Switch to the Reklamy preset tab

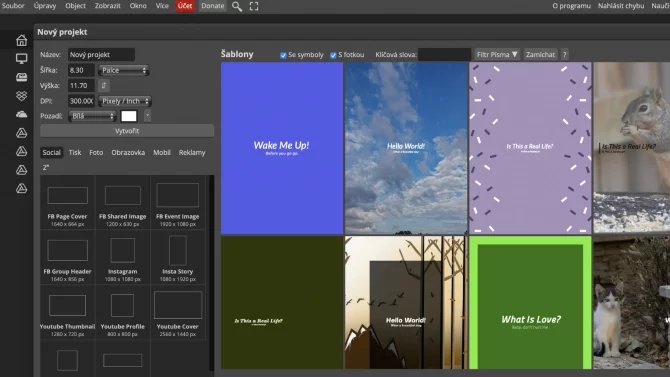pos(192,153)
